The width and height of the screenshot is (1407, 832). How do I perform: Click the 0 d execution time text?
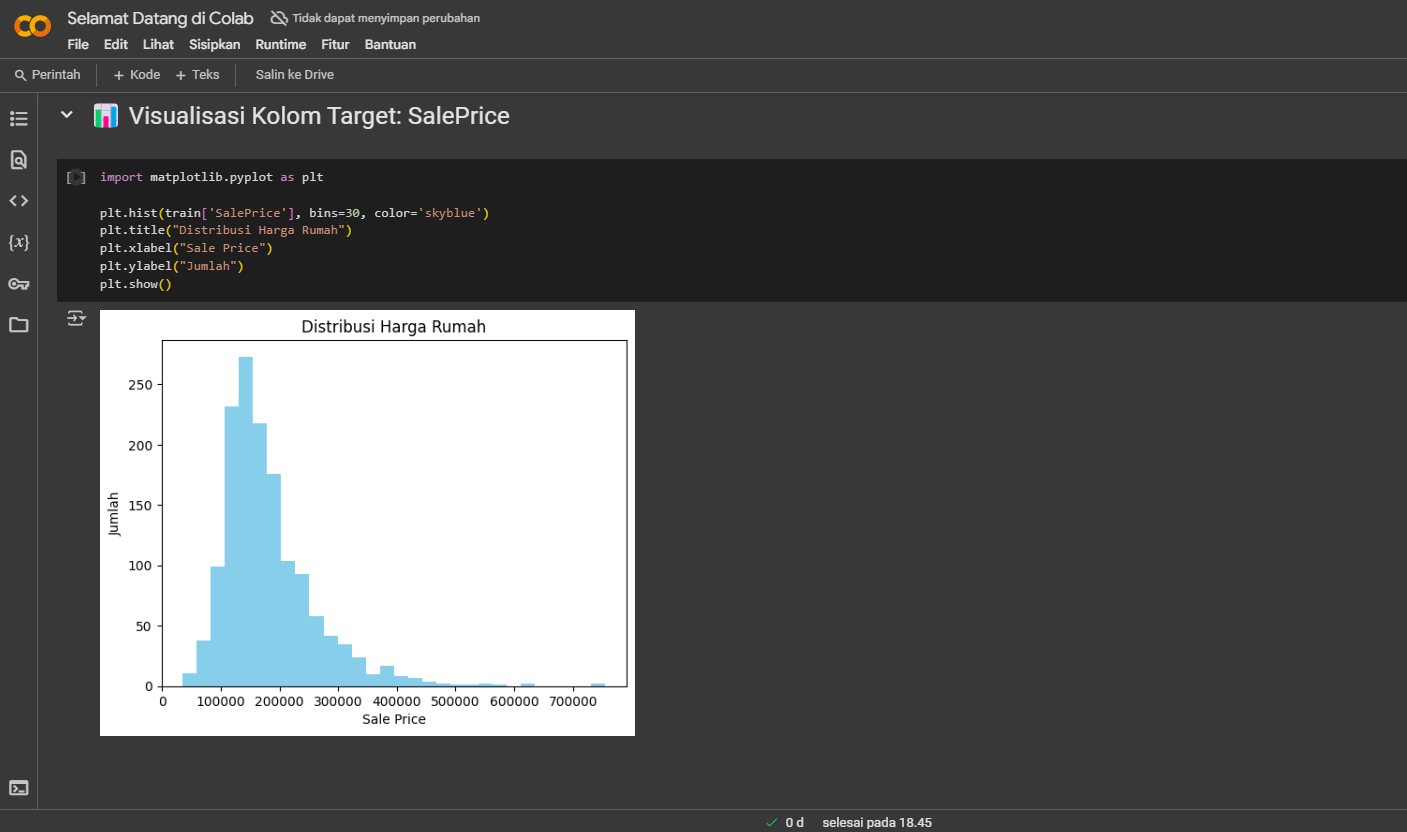(794, 822)
